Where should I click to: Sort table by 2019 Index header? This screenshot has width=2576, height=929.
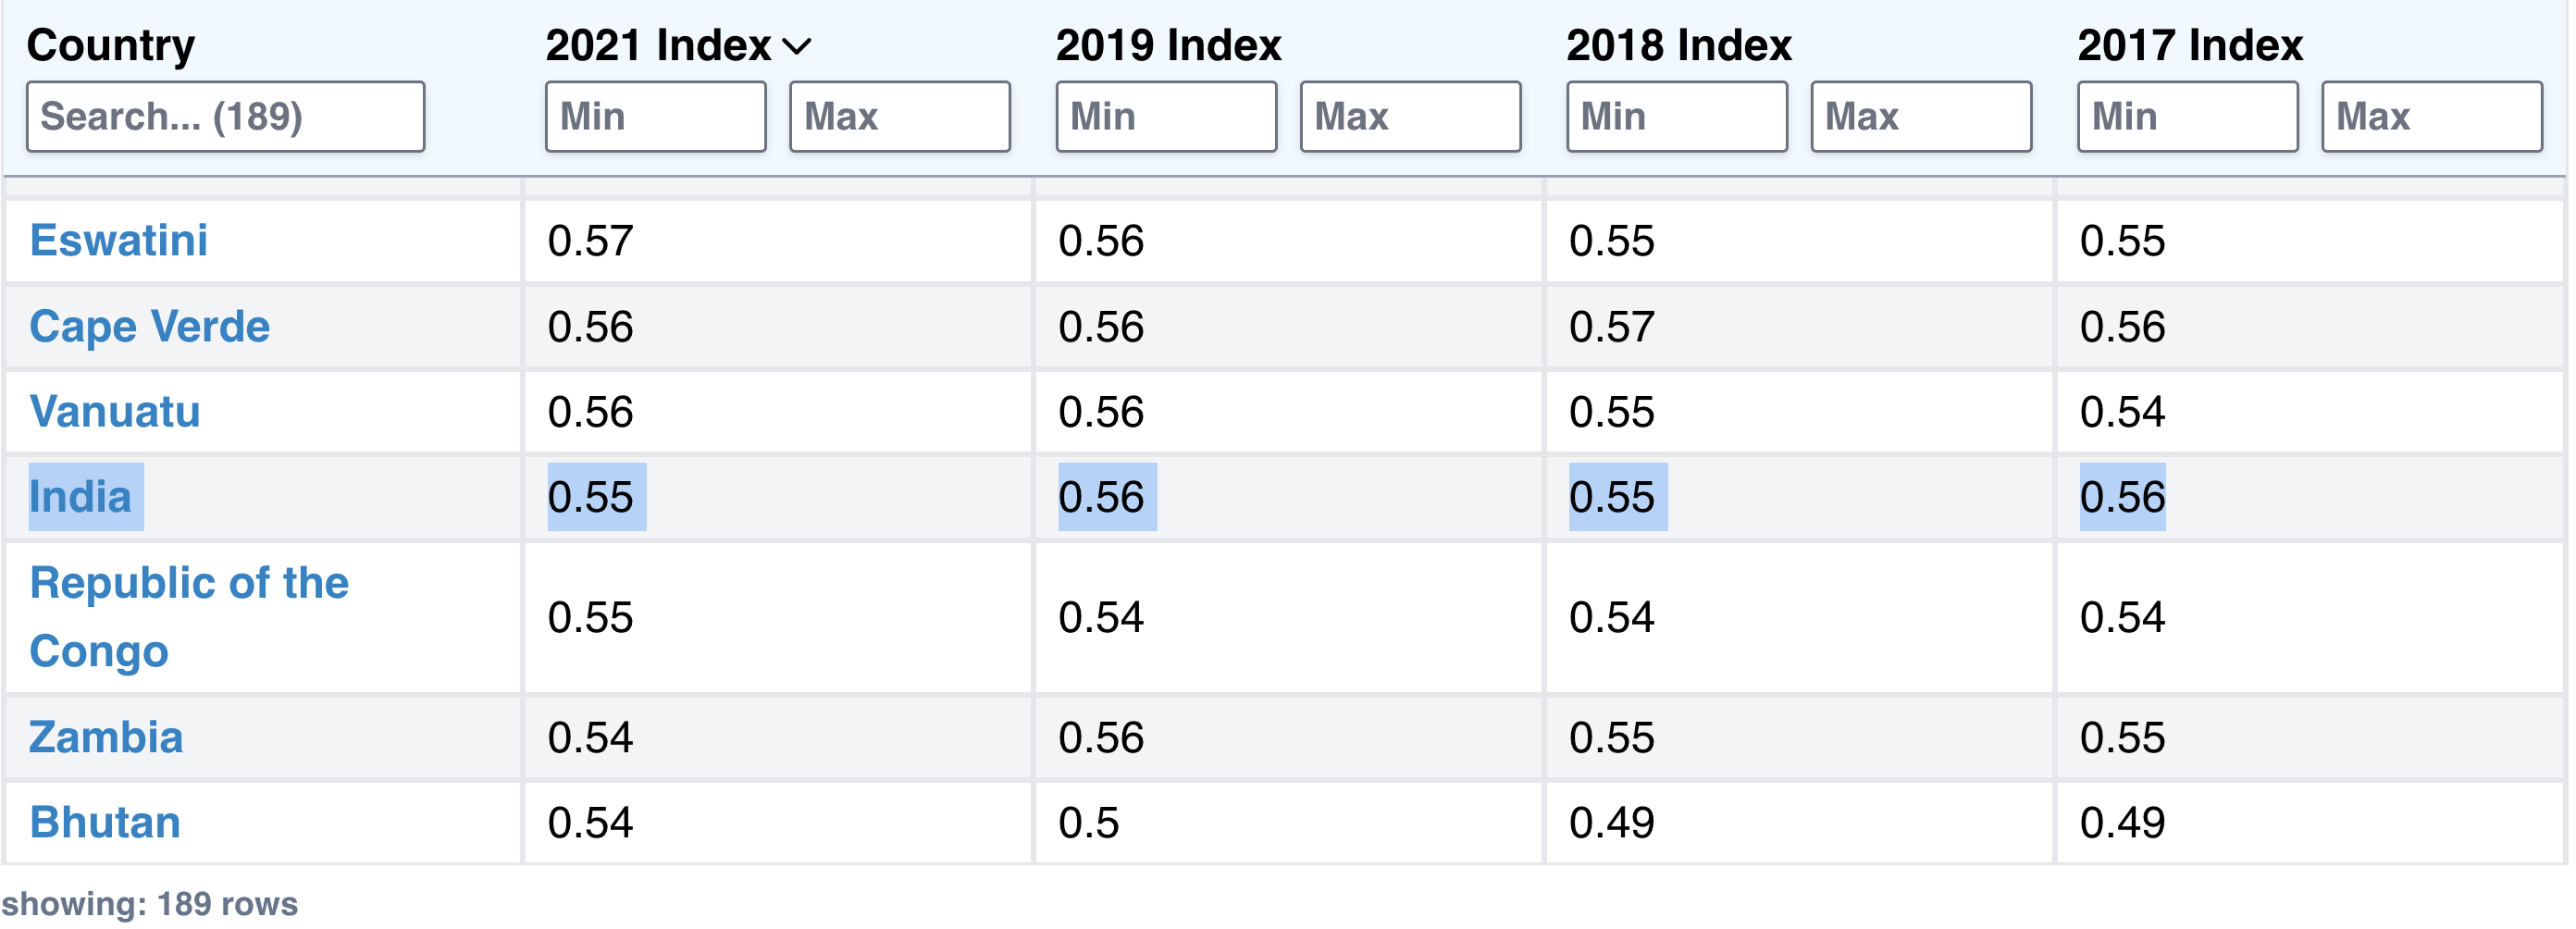pyautogui.click(x=1168, y=46)
